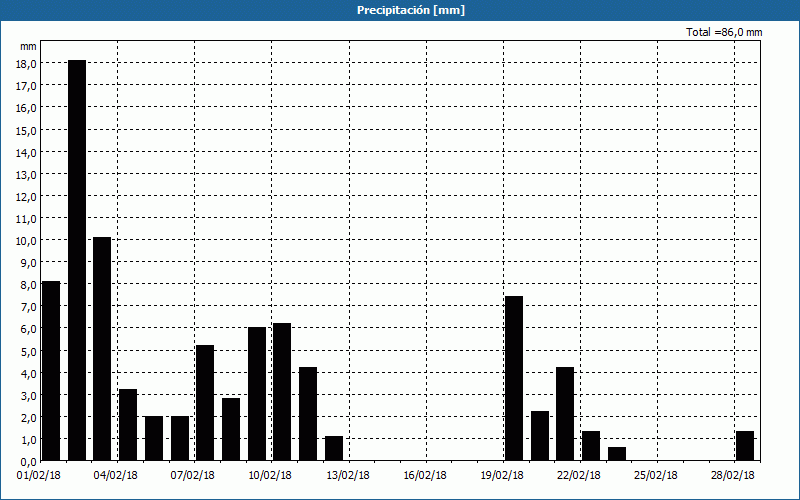Select the '04/02/18' date label
Viewport: 800px width, 500px height.
pyautogui.click(x=116, y=476)
